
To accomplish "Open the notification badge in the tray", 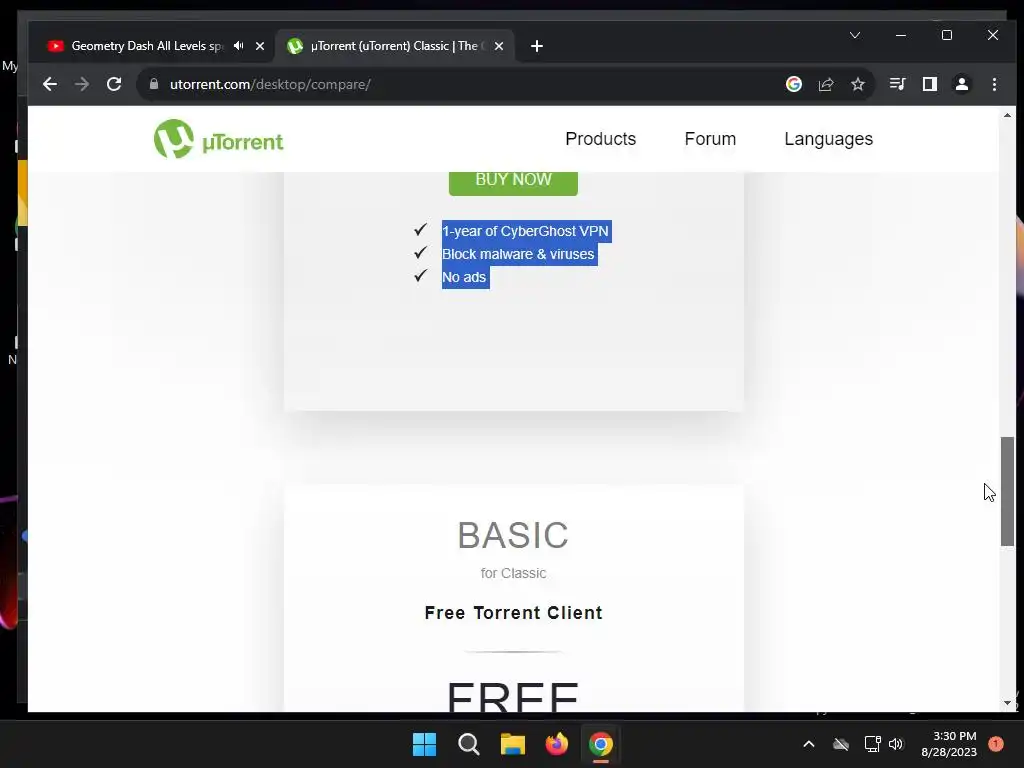I will [995, 744].
